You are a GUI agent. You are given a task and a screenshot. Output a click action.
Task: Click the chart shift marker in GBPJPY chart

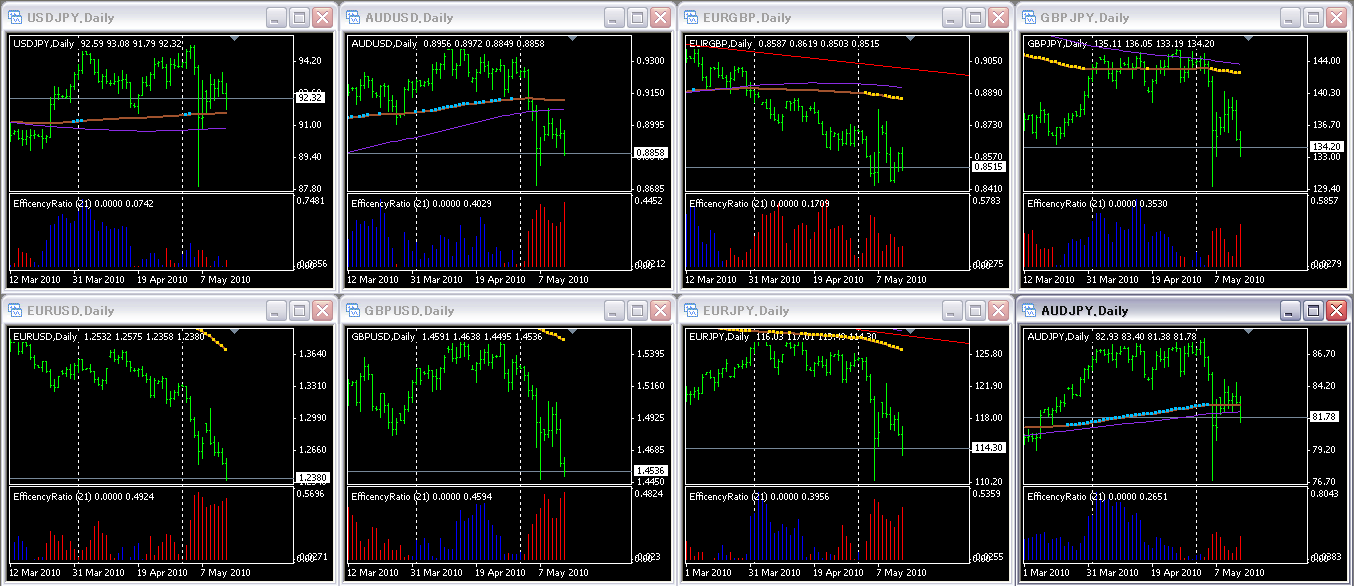pyautogui.click(x=1248, y=39)
